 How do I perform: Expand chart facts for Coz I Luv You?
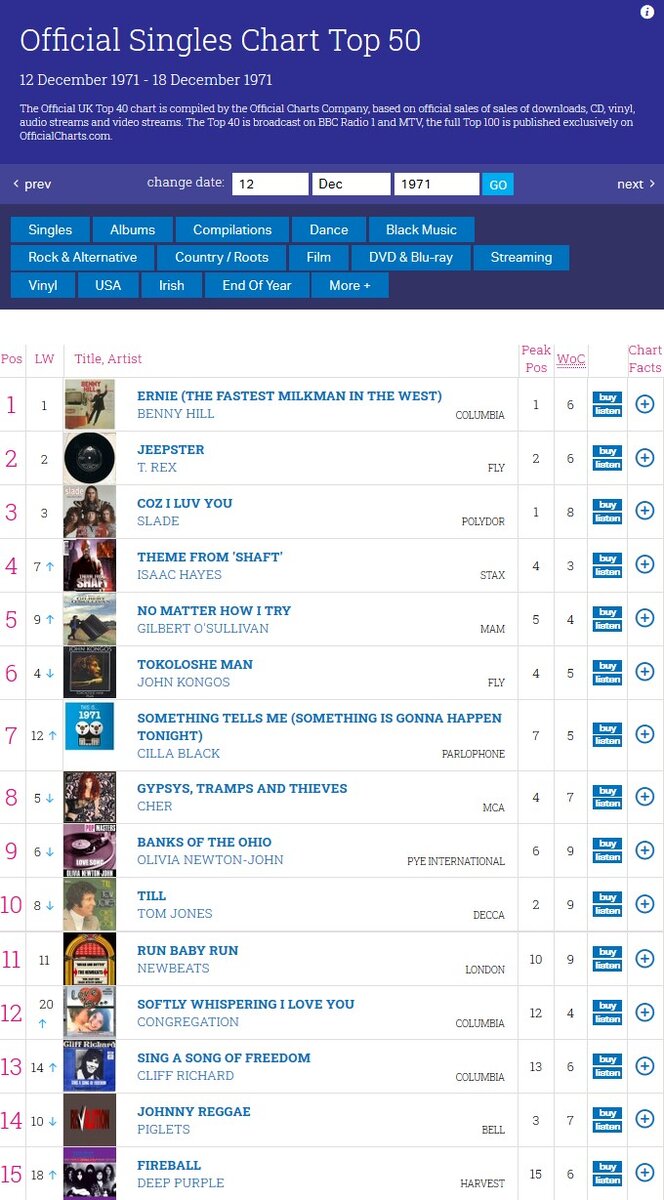click(x=645, y=511)
